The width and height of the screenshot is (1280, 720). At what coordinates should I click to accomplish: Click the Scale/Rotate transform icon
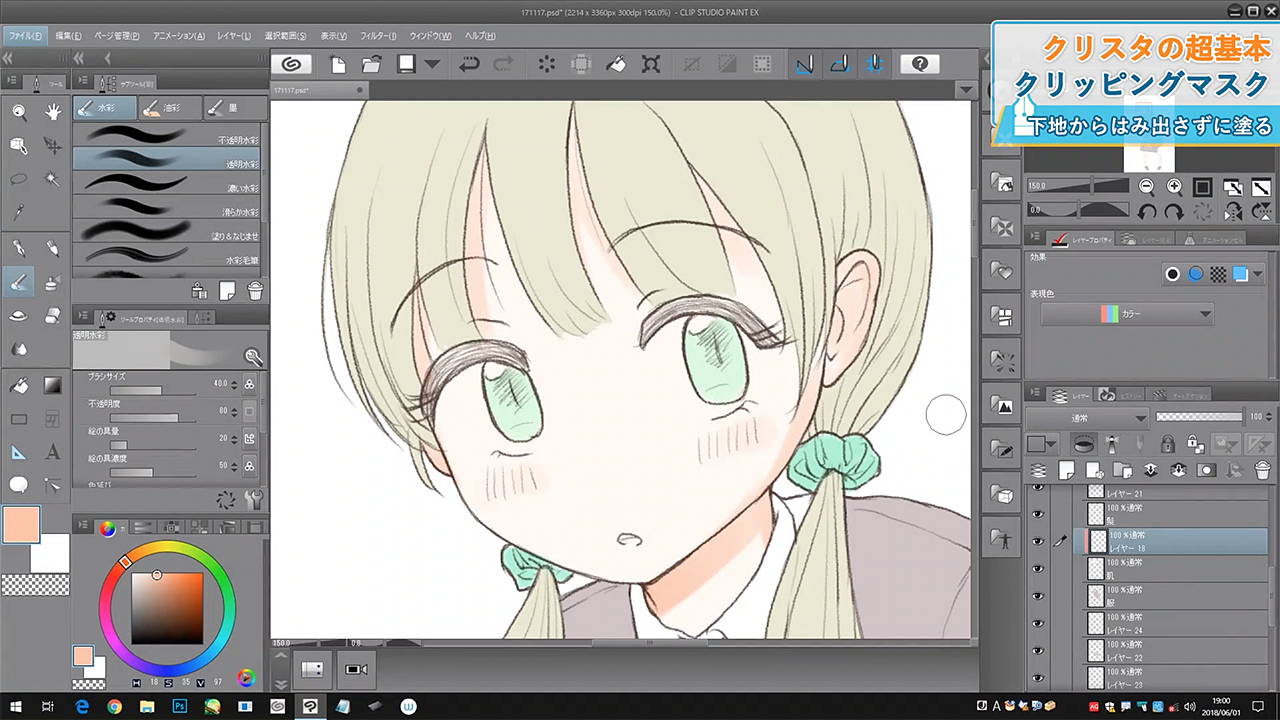651,64
